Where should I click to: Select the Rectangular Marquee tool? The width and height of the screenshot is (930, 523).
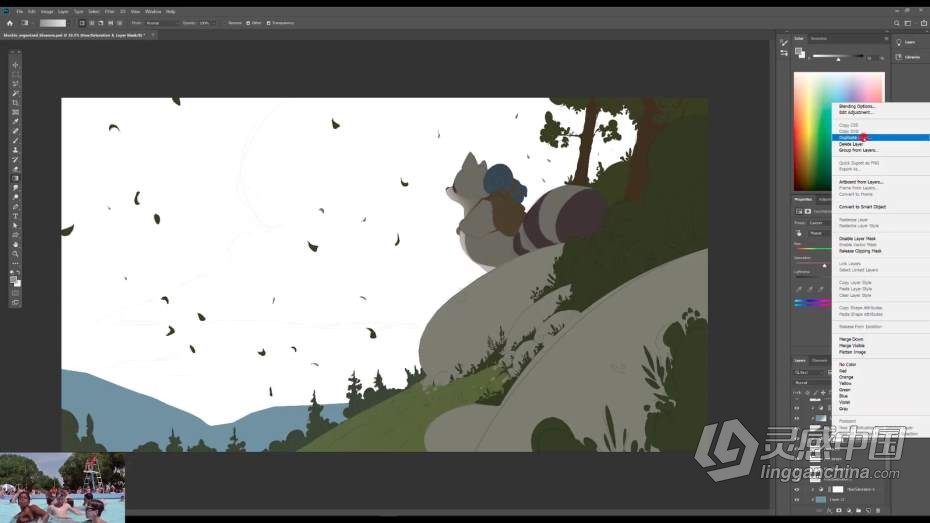coord(15,74)
